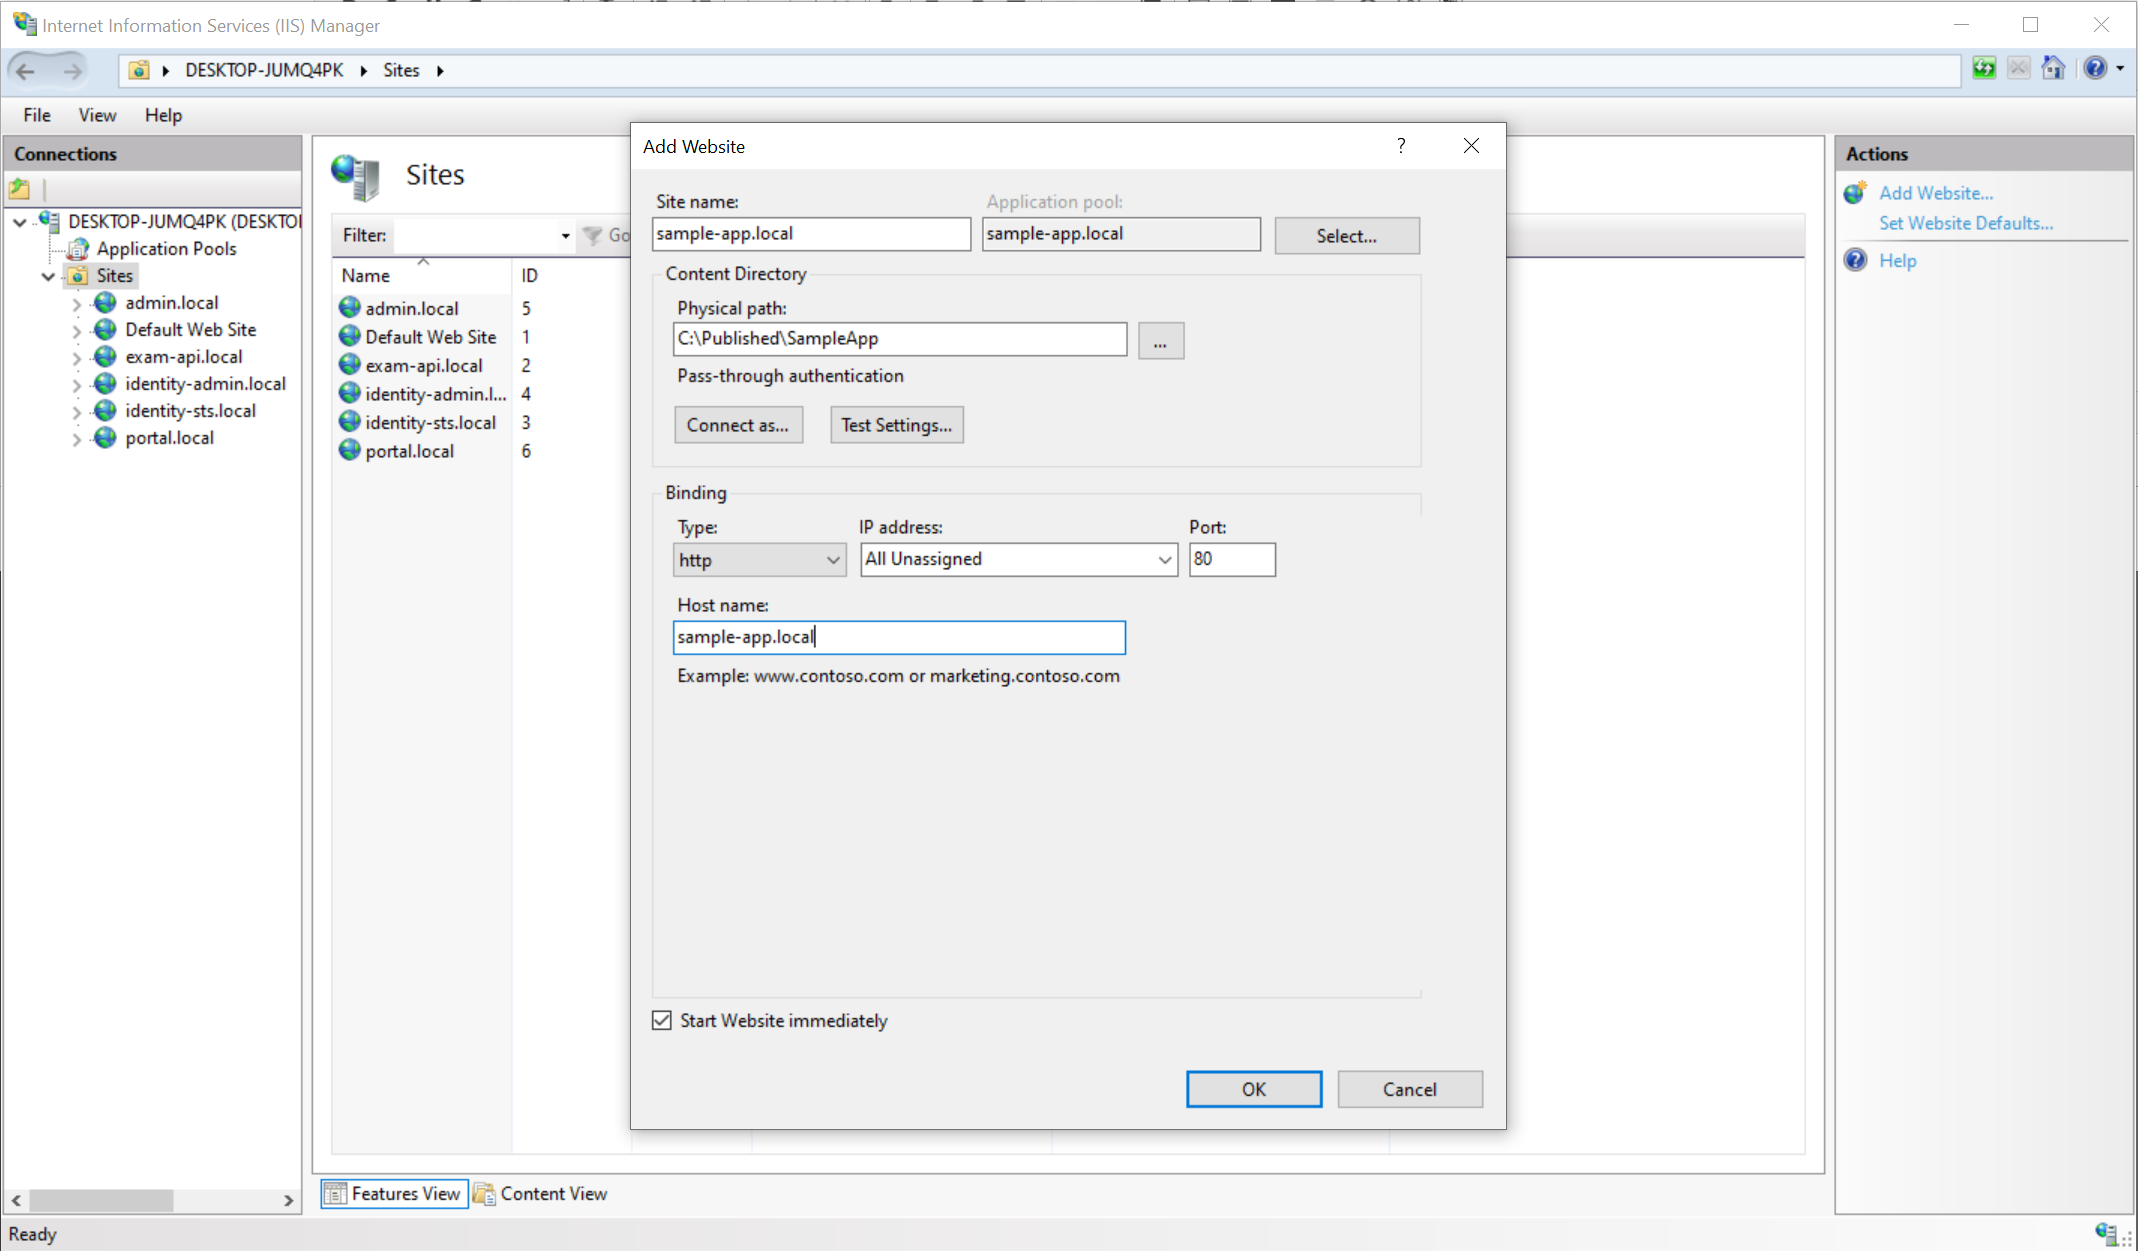Viewport: 2138px width, 1251px height.
Task: Click the Application Pools tree icon
Action: pyautogui.click(x=78, y=249)
